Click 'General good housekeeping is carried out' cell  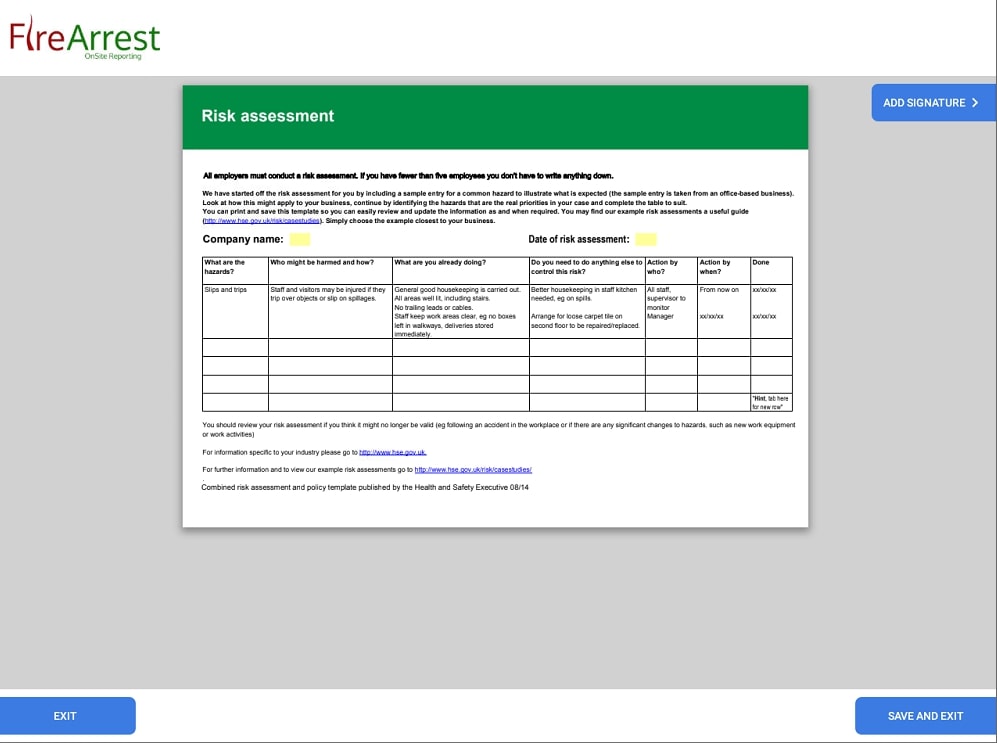tap(460, 311)
